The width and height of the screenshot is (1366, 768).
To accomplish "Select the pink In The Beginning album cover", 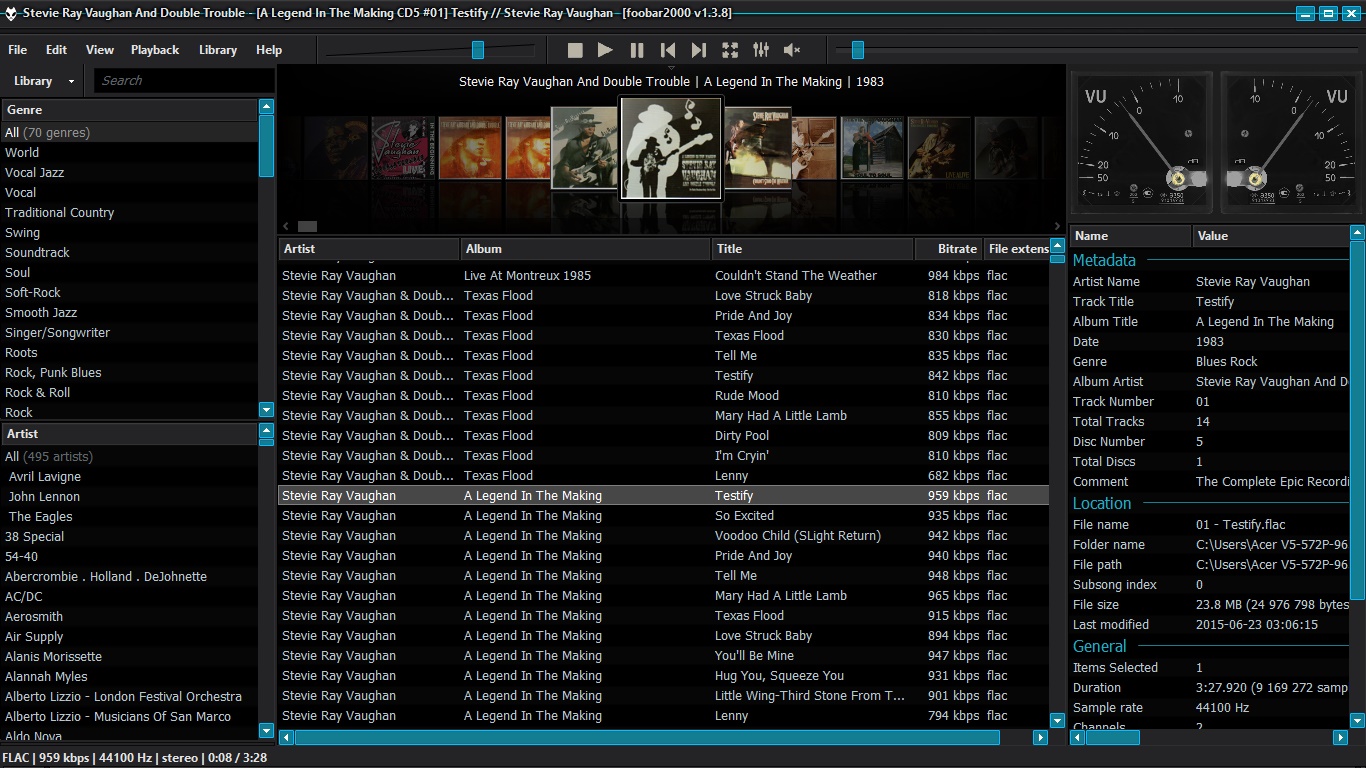I will tap(403, 149).
